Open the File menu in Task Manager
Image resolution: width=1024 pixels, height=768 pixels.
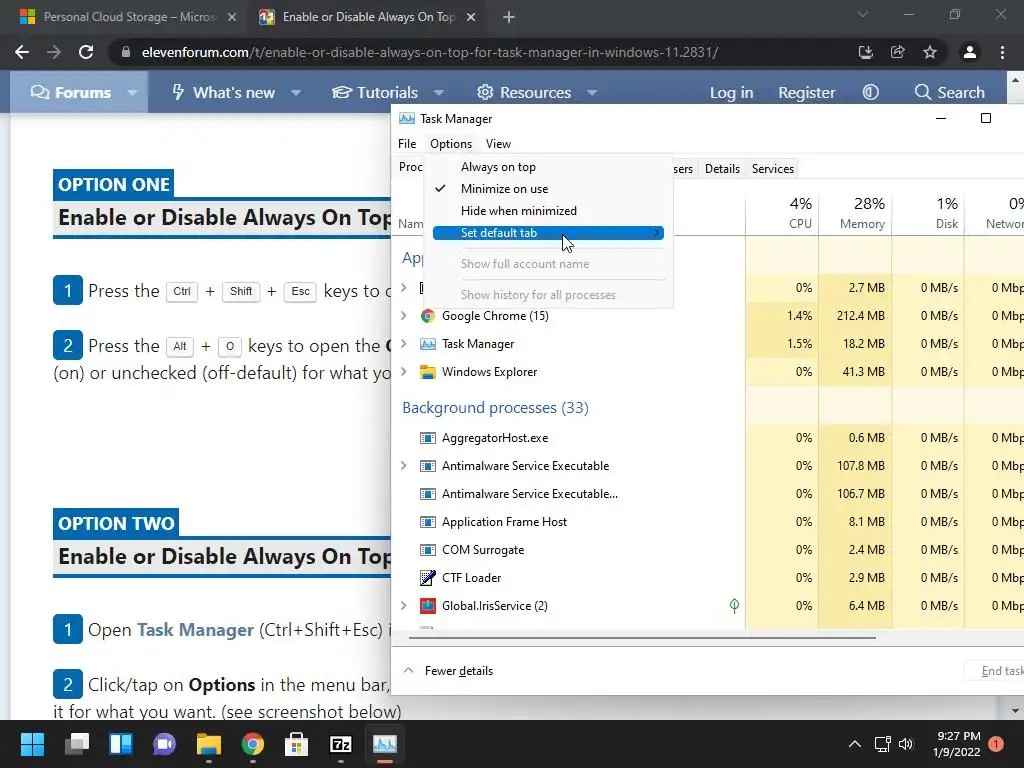(x=407, y=144)
